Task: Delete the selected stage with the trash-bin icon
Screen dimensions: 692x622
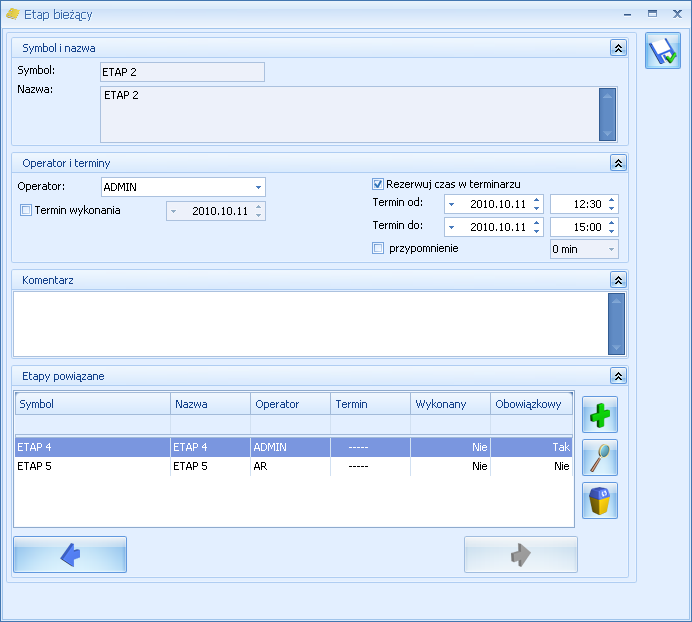Action: click(x=600, y=501)
